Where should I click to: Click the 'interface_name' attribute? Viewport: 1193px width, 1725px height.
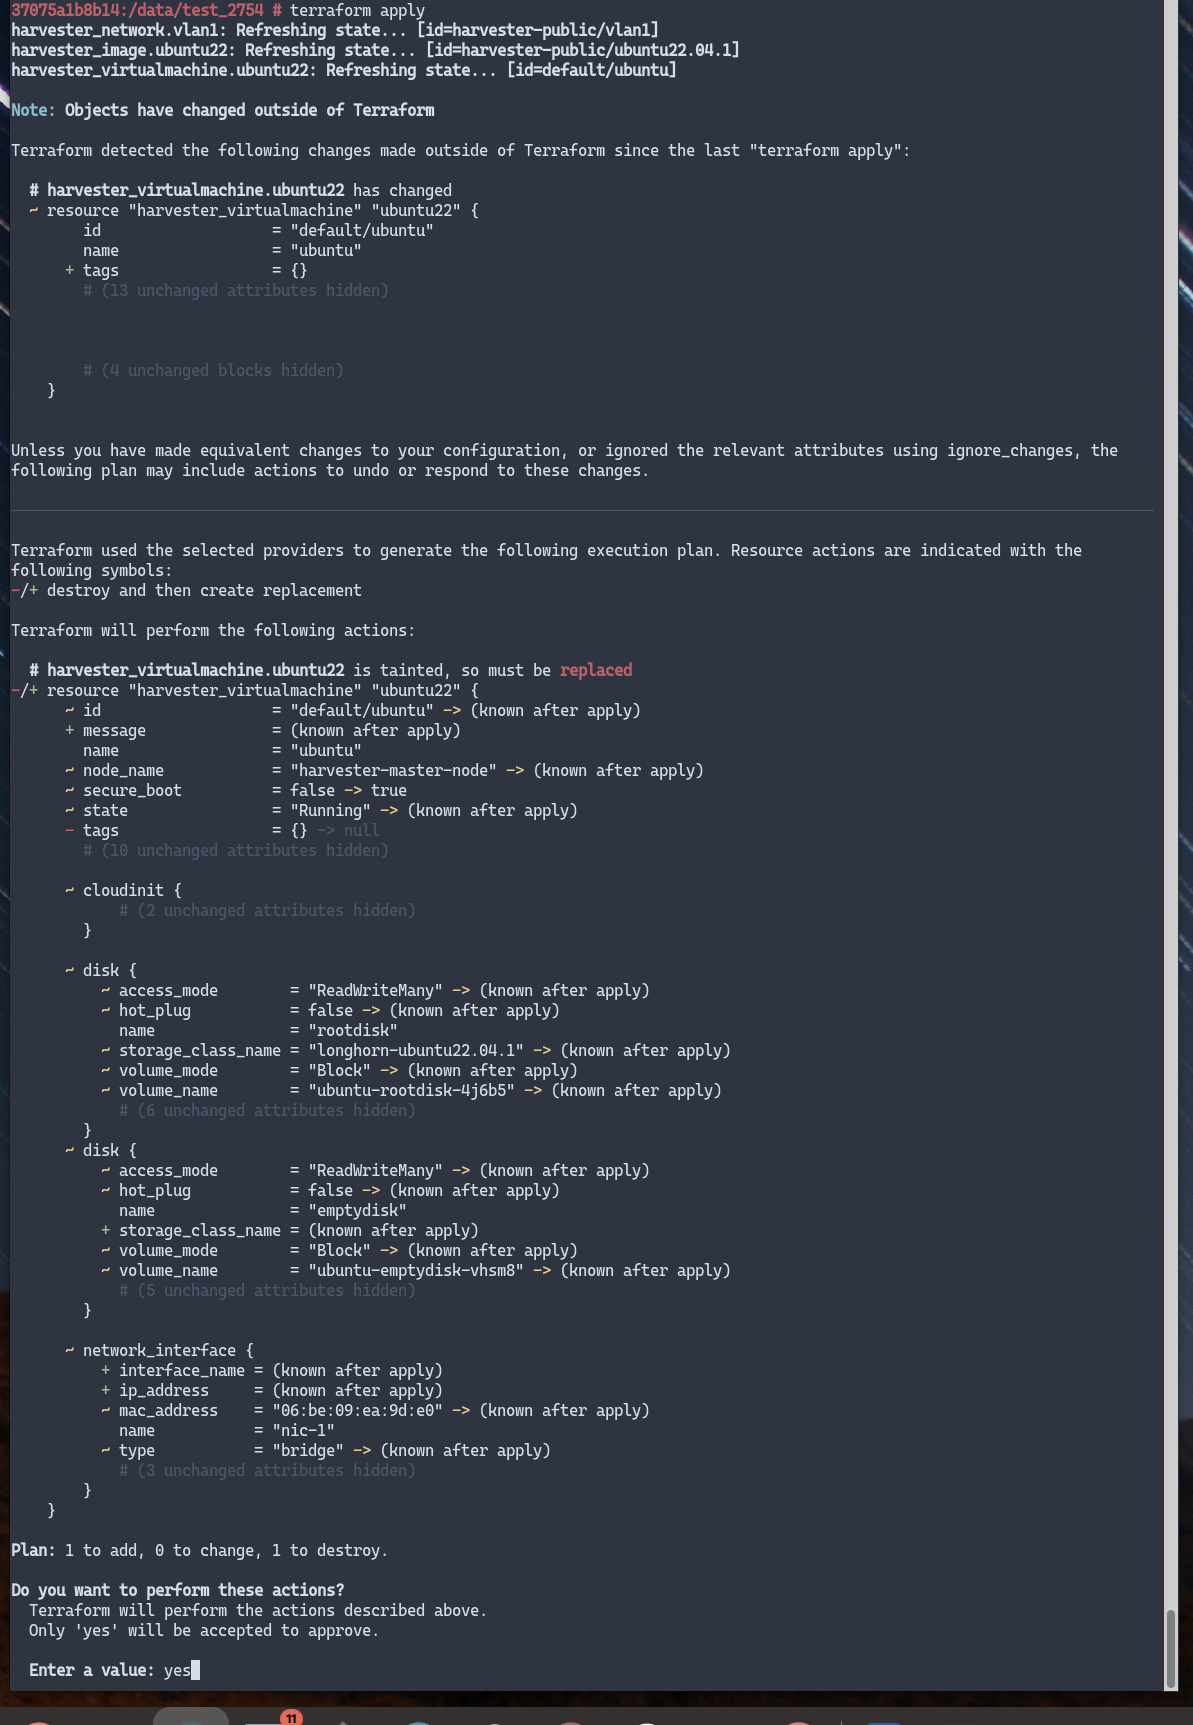point(182,1370)
